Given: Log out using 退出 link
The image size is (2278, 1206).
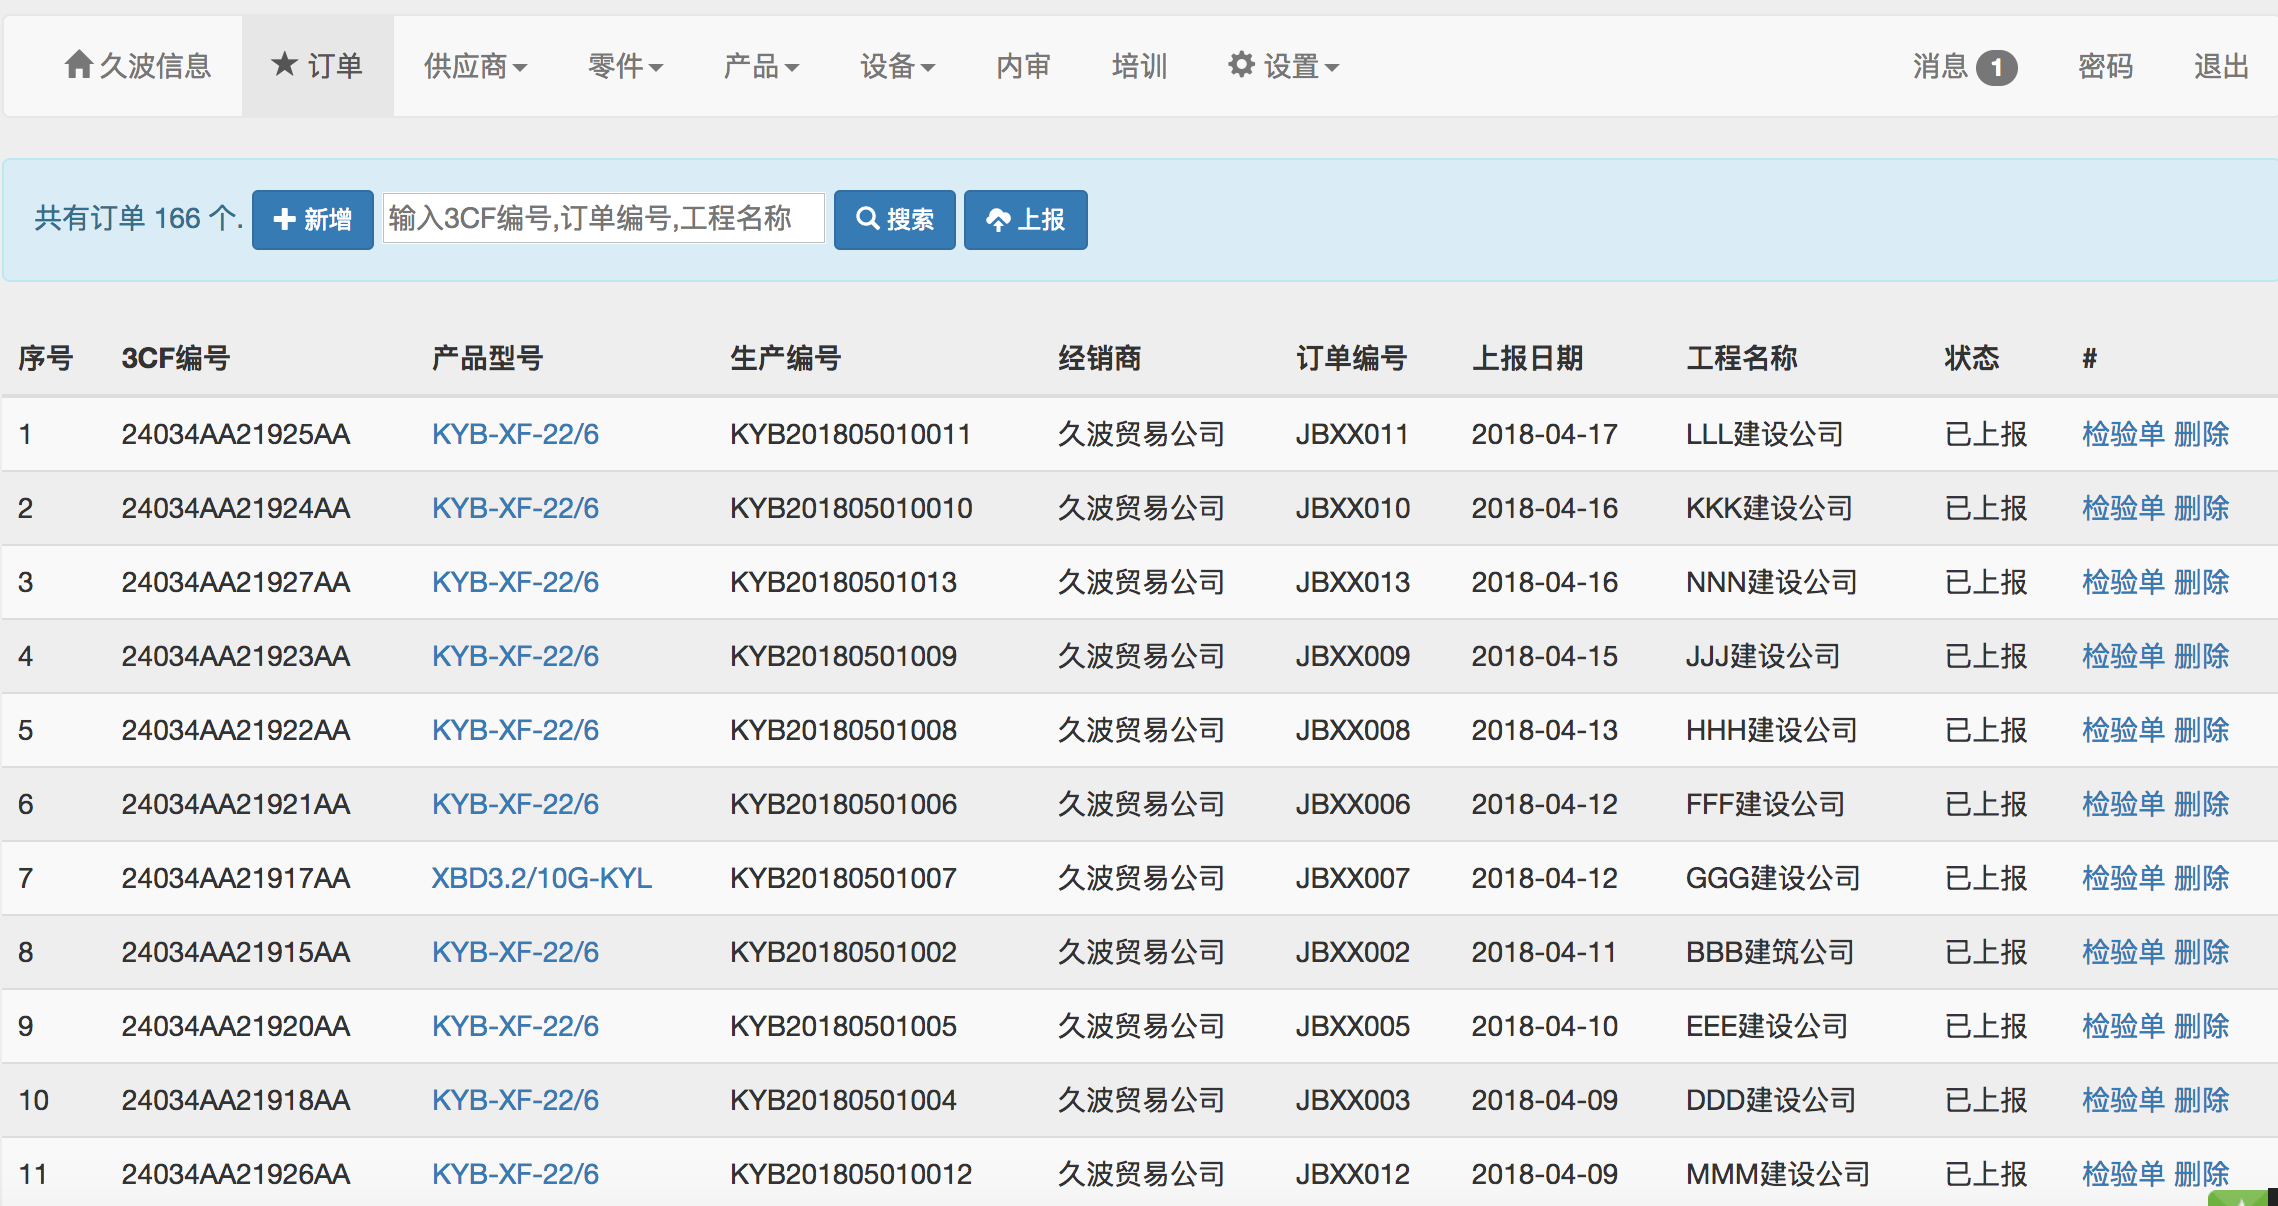Looking at the screenshot, I should click(2221, 67).
